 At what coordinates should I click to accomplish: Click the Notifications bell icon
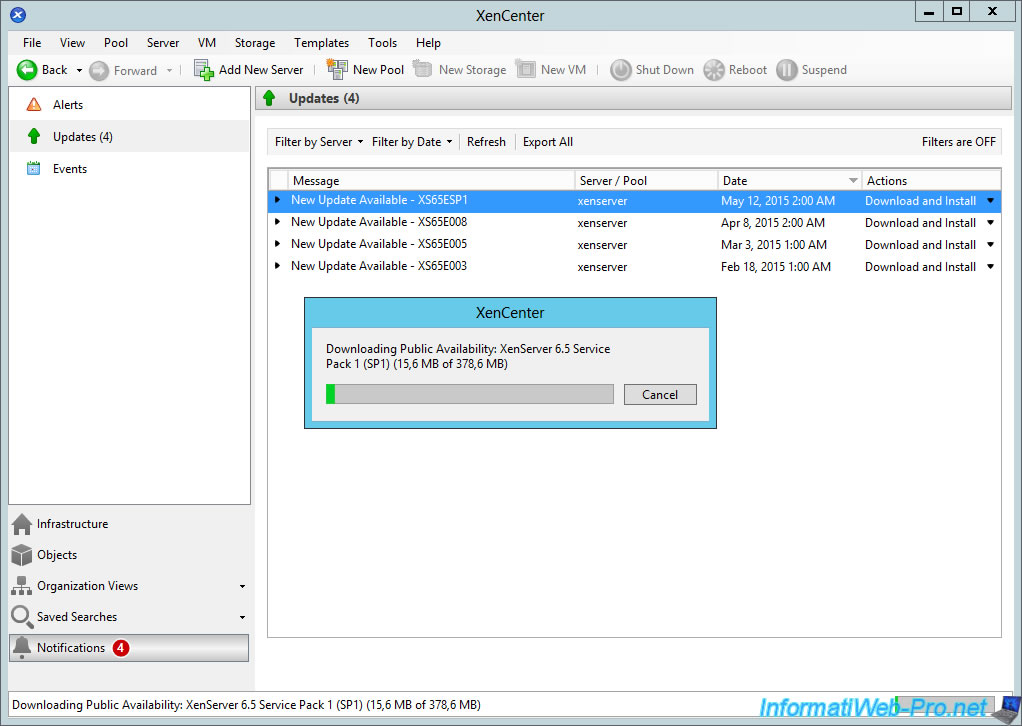click(22, 648)
